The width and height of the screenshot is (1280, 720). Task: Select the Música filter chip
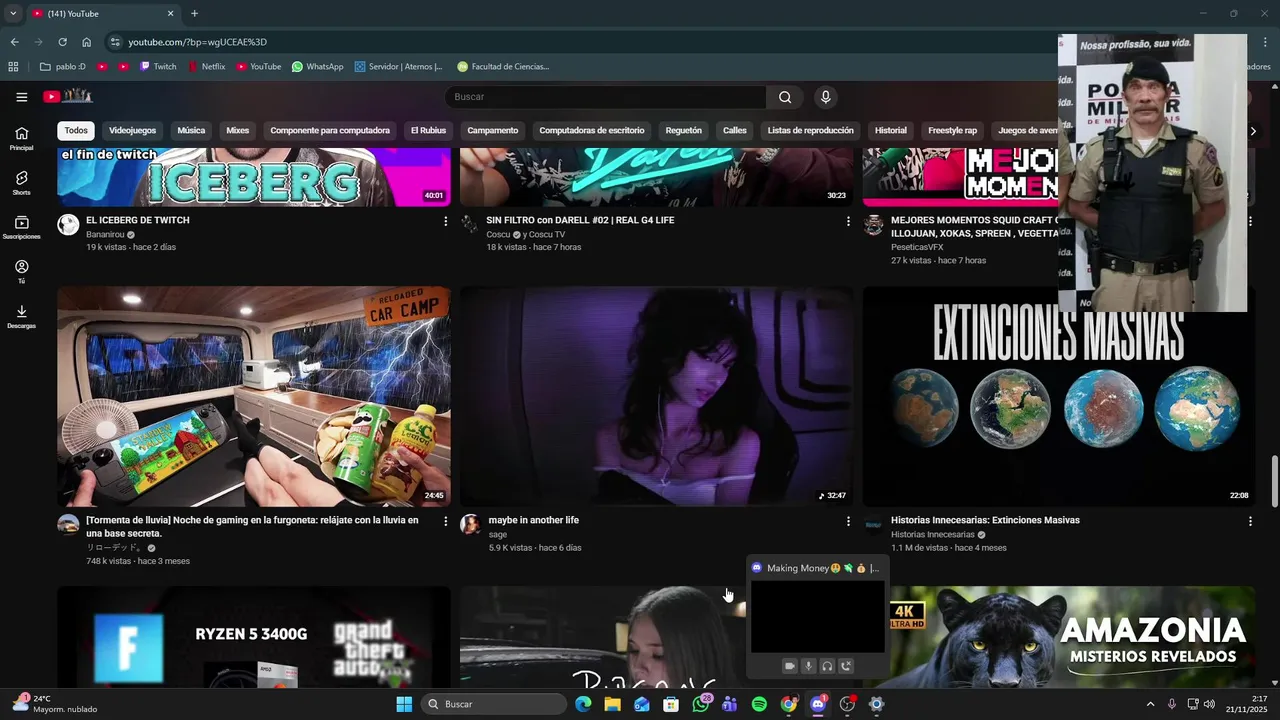pyautogui.click(x=191, y=131)
